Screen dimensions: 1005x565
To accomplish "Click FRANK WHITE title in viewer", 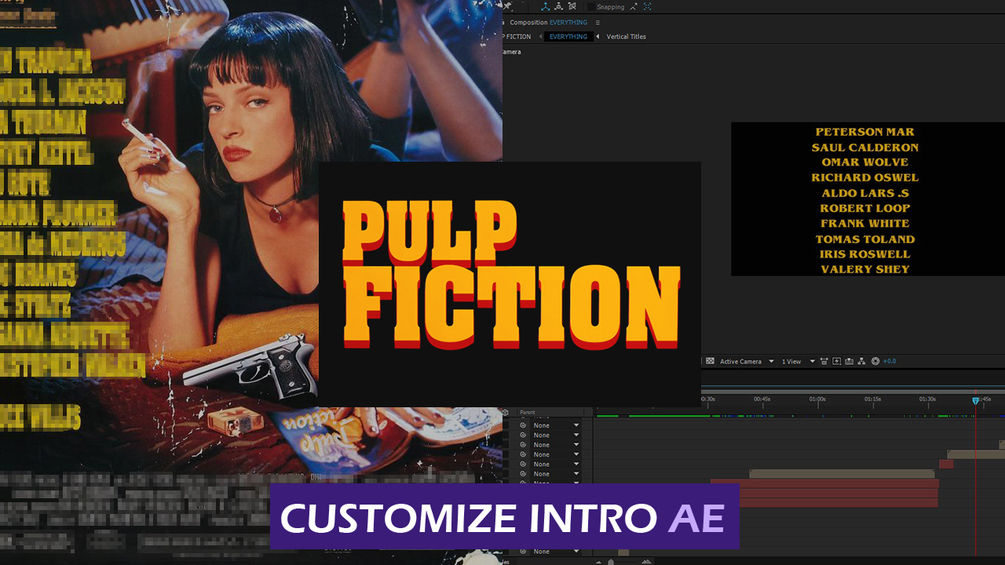I will (865, 224).
